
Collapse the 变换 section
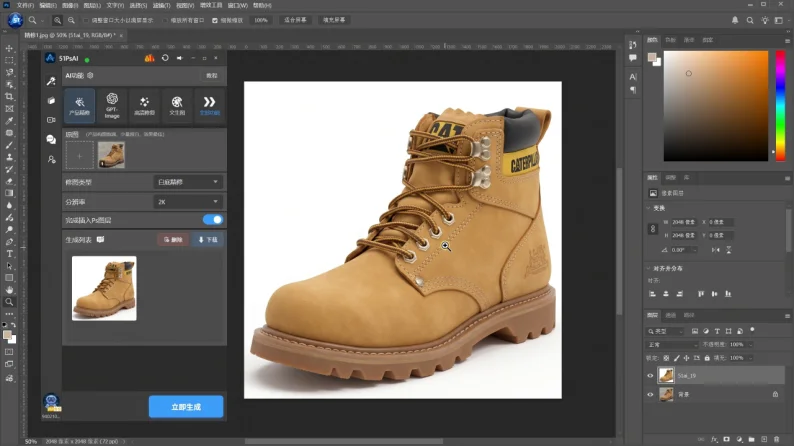pyautogui.click(x=649, y=208)
